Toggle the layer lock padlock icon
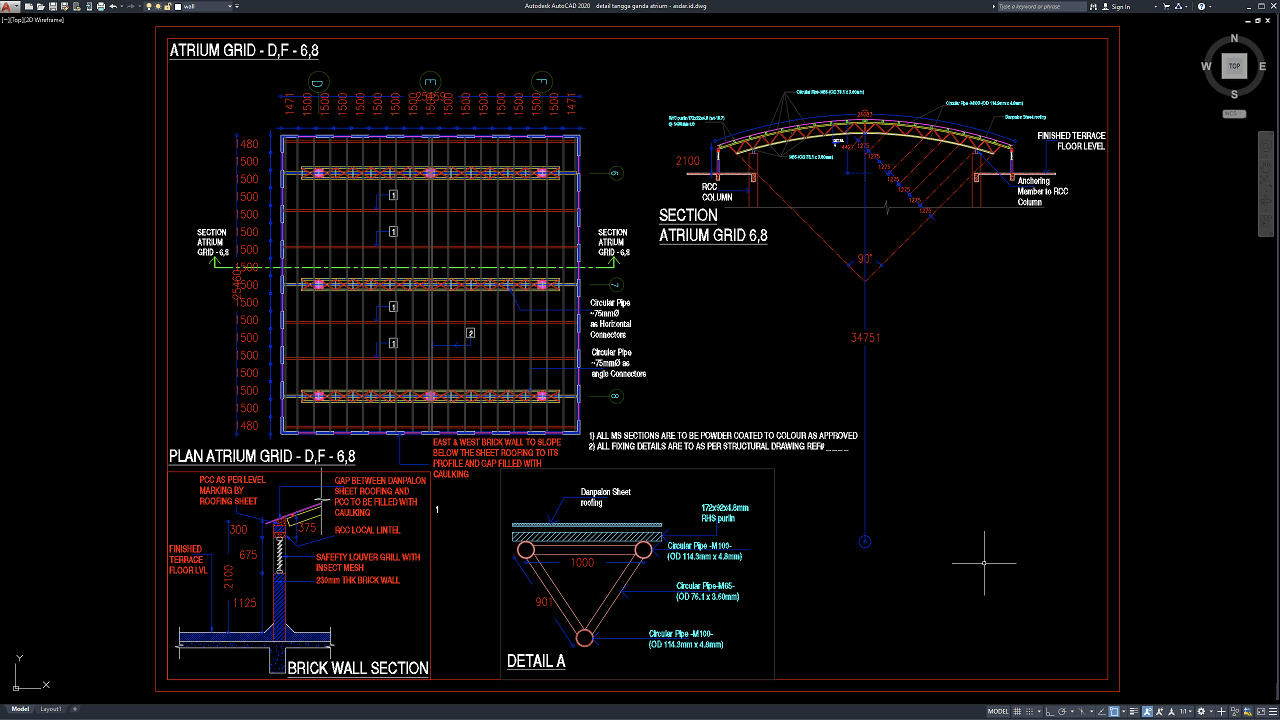1280x720 pixels. coord(167,6)
